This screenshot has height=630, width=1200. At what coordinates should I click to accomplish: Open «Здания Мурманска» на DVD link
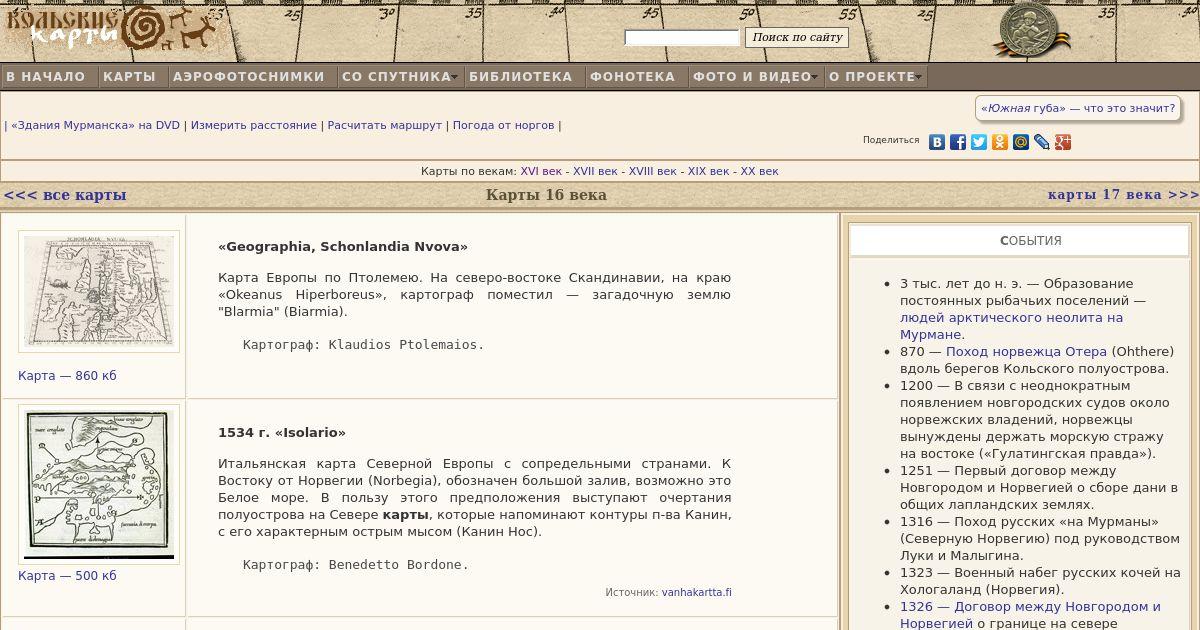tap(96, 126)
